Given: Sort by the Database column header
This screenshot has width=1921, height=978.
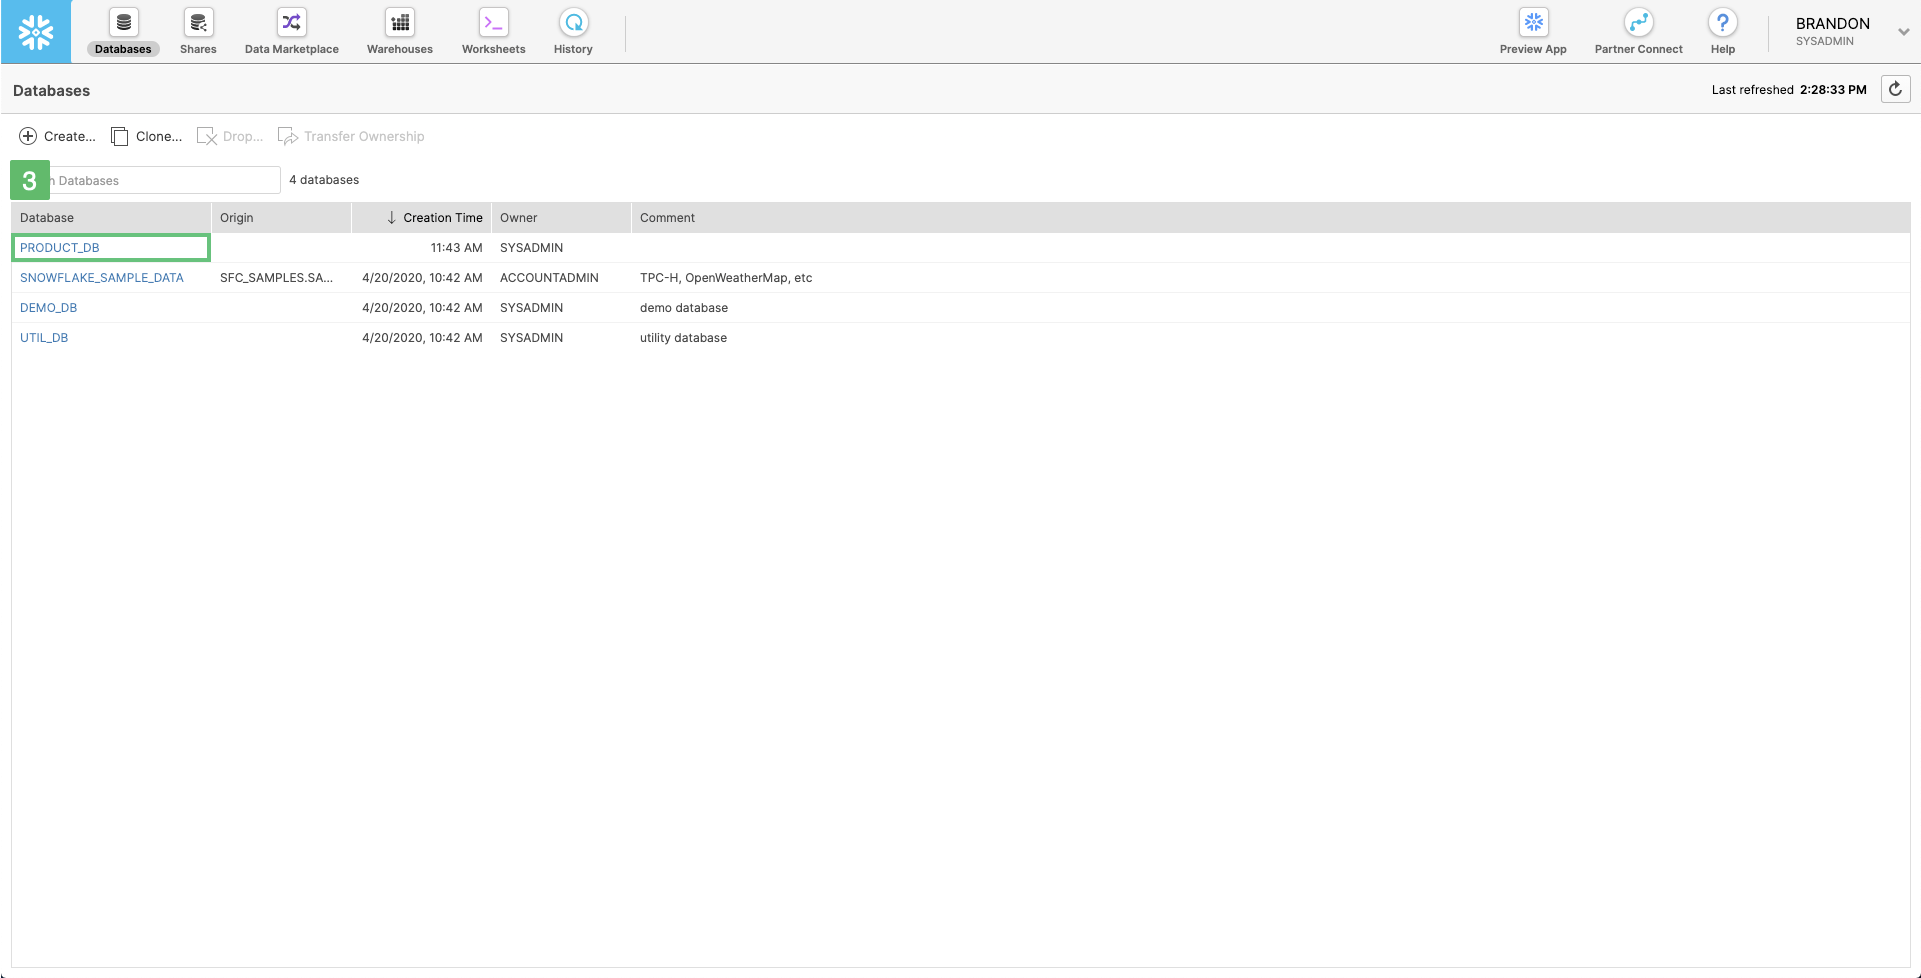Looking at the screenshot, I should click(111, 218).
